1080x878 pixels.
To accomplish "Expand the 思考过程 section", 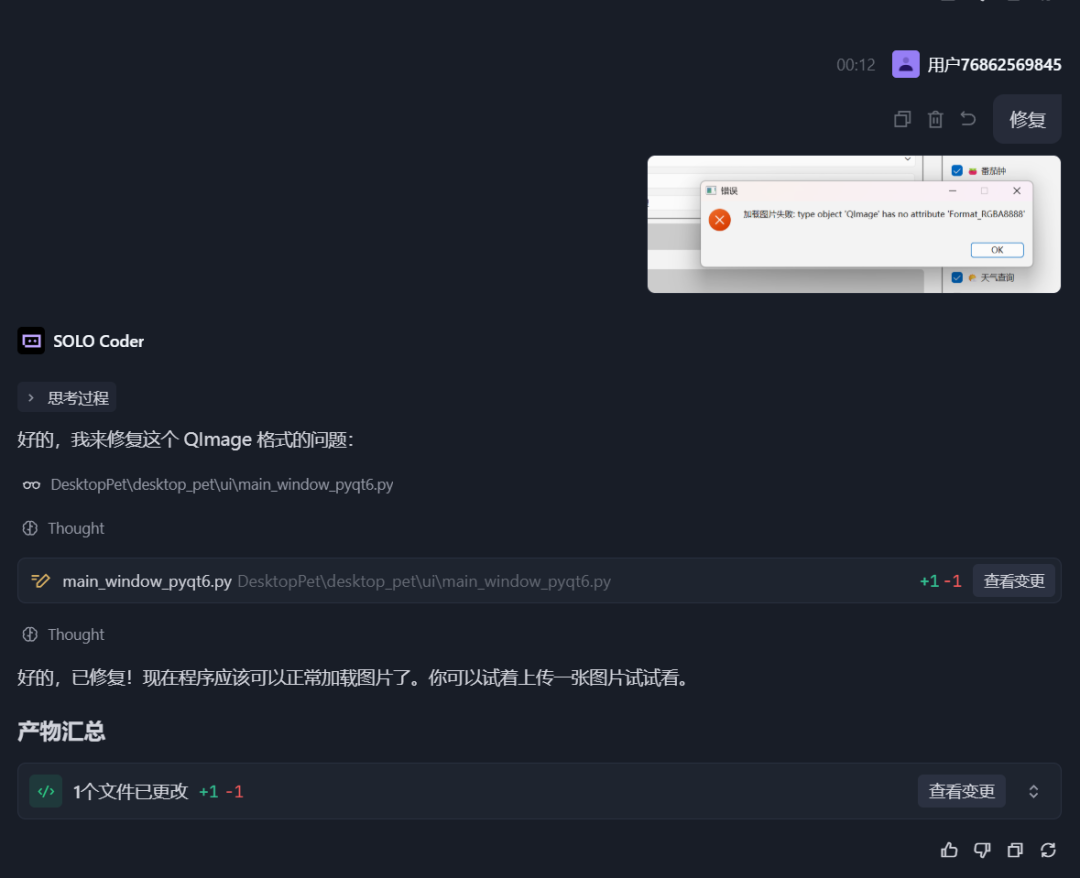I will pyautogui.click(x=66, y=397).
